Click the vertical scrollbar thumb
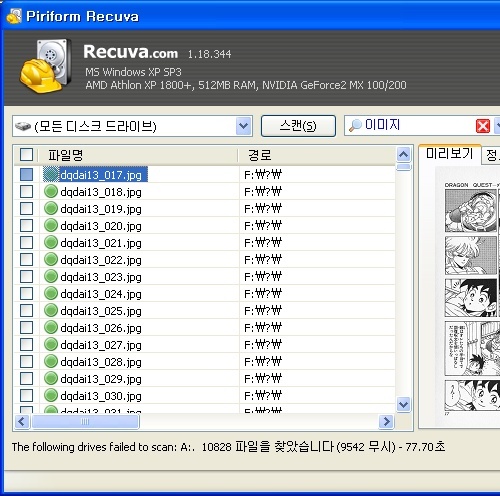Viewport: 500px width, 496px height. click(404, 167)
